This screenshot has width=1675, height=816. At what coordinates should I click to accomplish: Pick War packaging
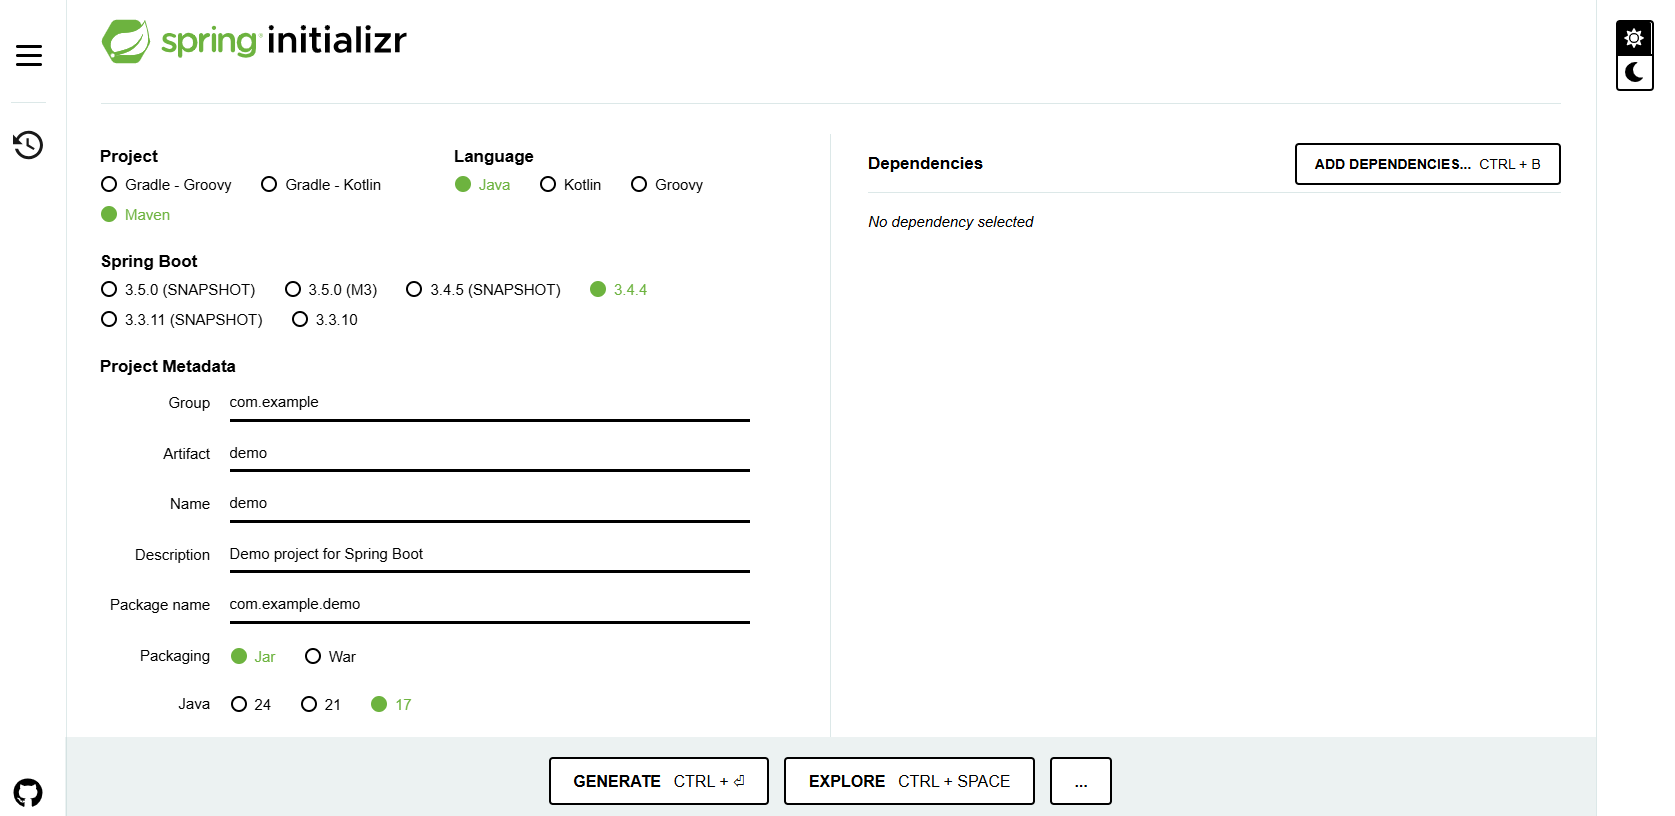pos(330,657)
